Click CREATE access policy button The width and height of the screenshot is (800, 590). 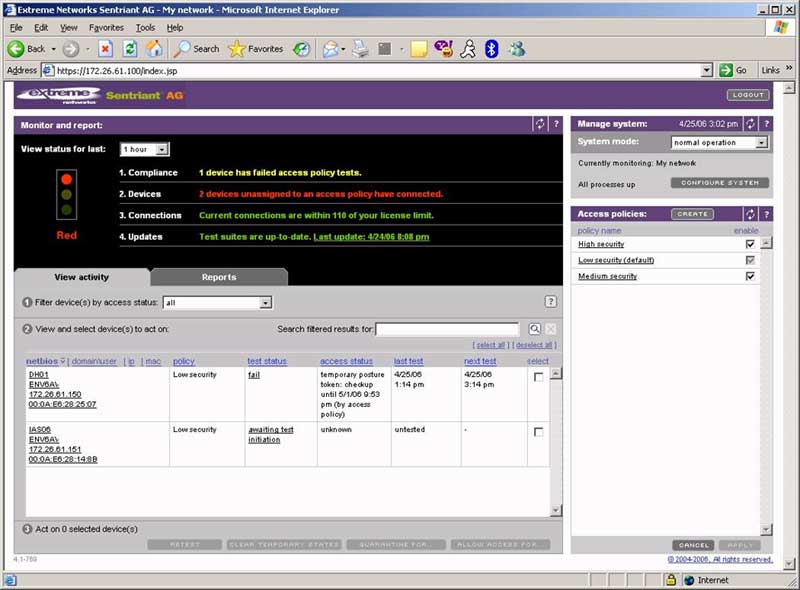692,214
